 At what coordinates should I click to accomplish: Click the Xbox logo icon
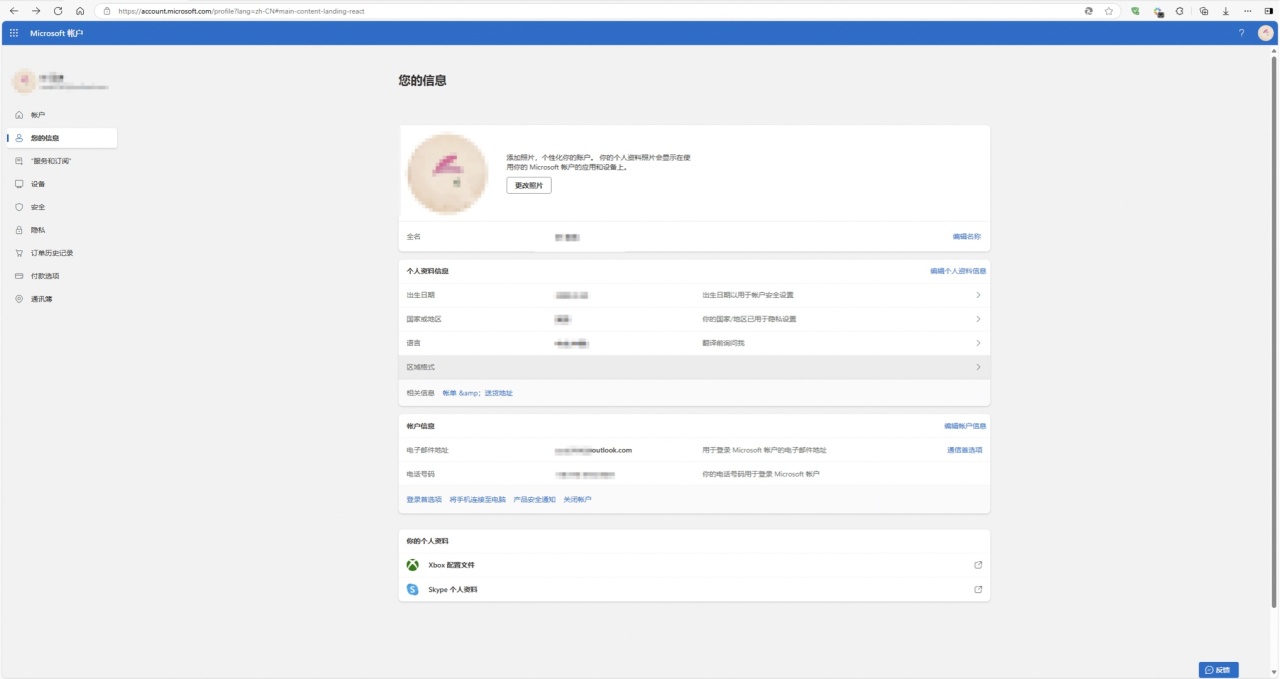pyautogui.click(x=412, y=565)
